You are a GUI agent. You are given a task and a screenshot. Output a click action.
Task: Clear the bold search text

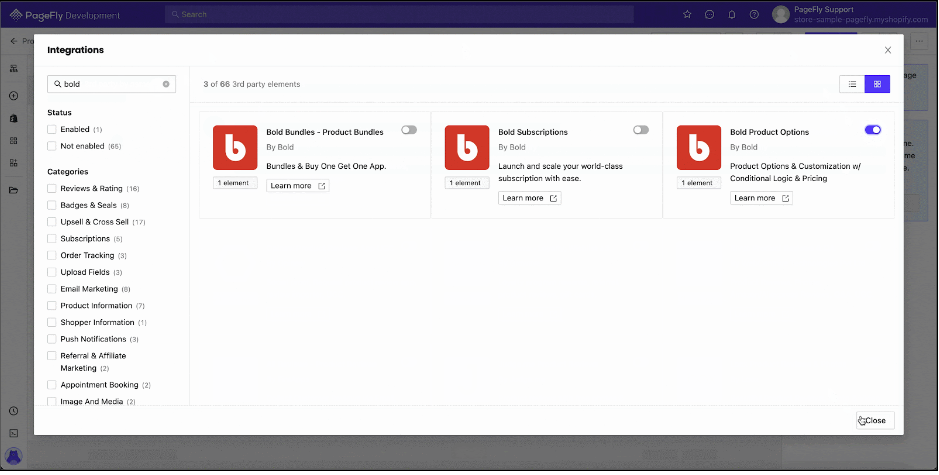click(166, 84)
